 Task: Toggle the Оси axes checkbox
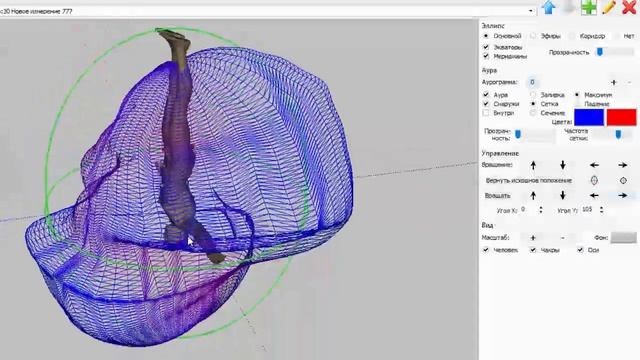(580, 249)
